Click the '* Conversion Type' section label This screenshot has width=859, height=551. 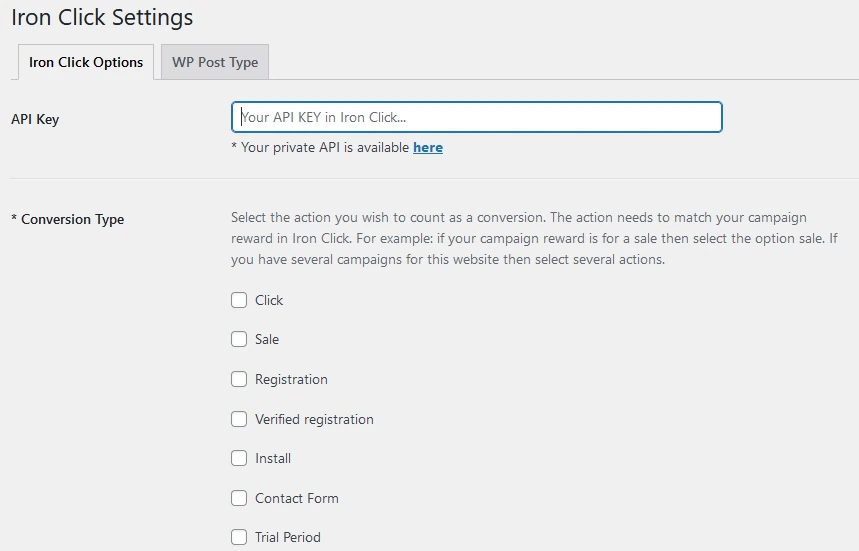click(67, 219)
